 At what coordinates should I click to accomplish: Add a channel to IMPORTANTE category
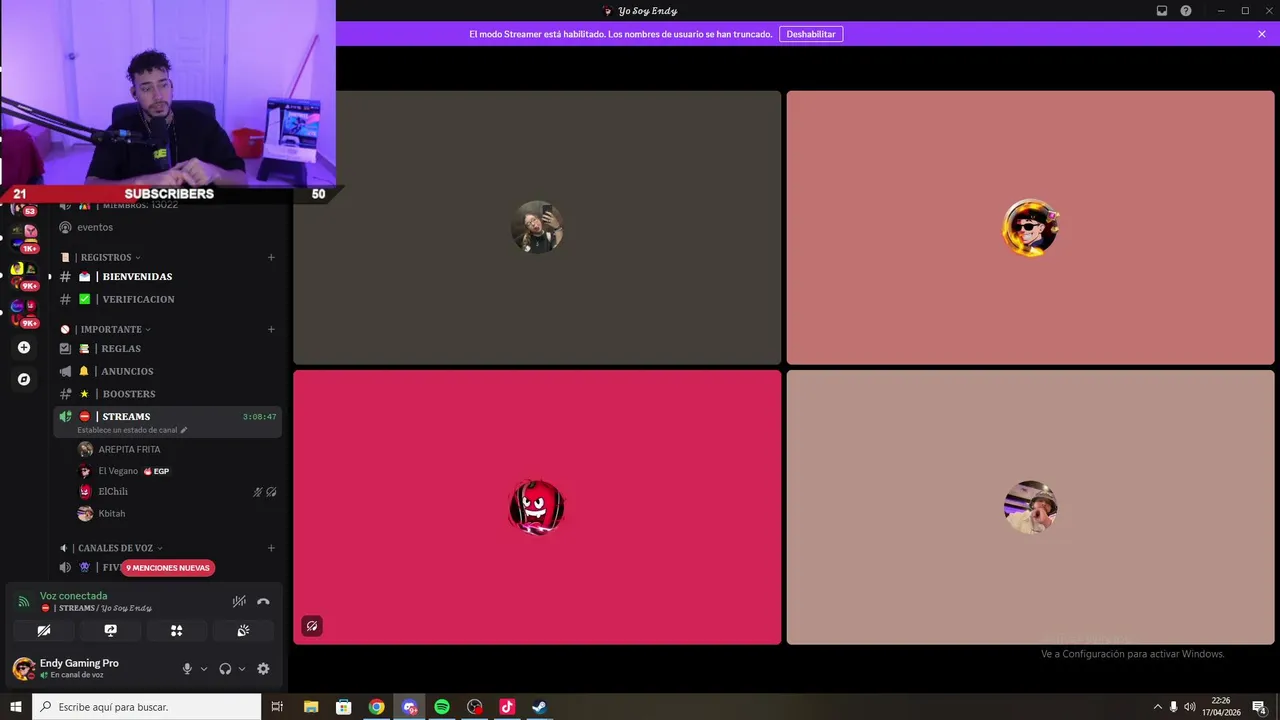coord(271,329)
